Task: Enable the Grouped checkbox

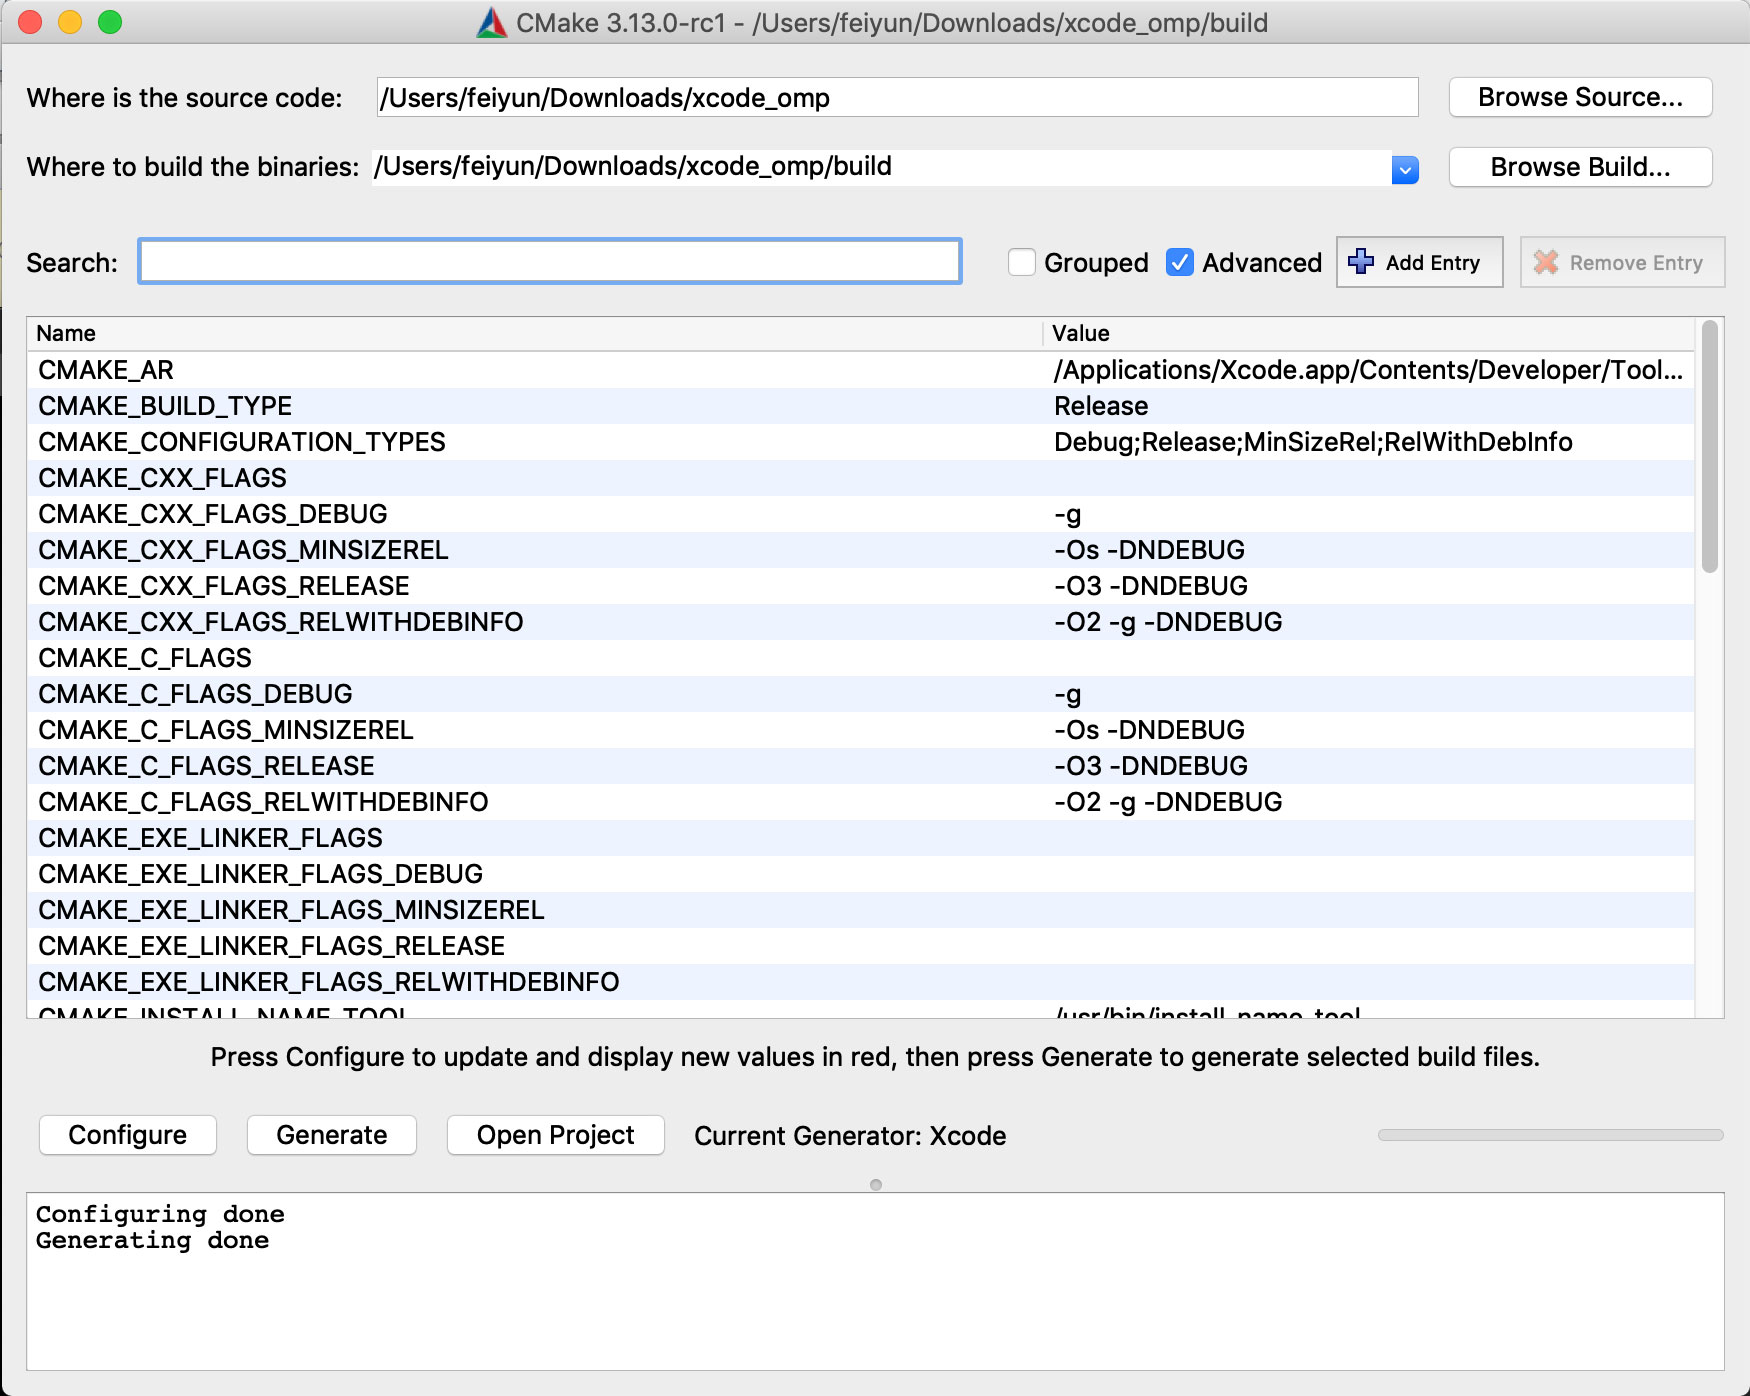Action: (1022, 262)
